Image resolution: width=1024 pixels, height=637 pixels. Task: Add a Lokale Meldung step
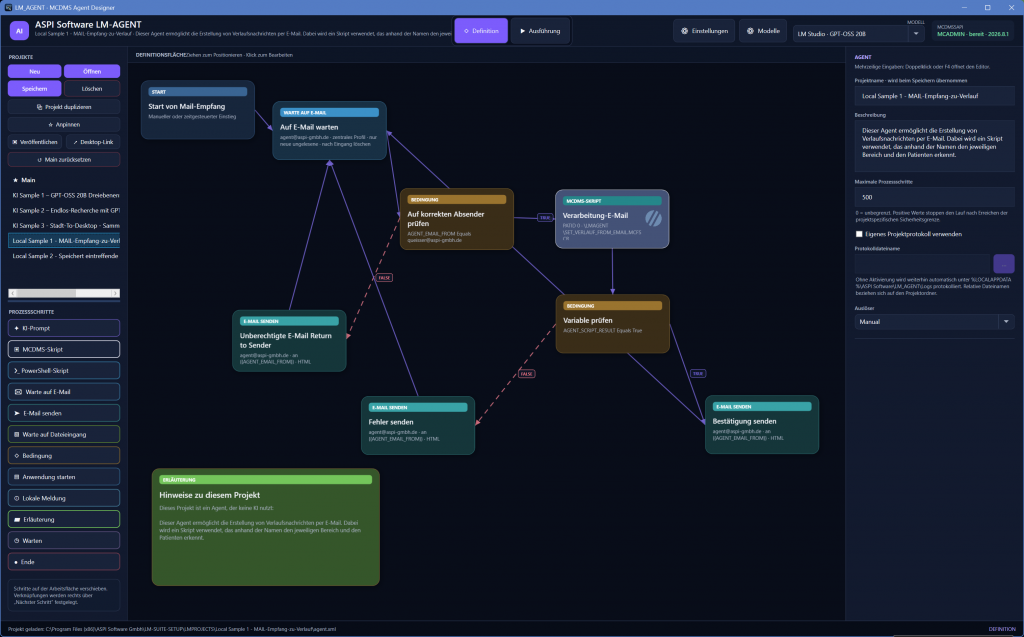pyautogui.click(x=64, y=498)
